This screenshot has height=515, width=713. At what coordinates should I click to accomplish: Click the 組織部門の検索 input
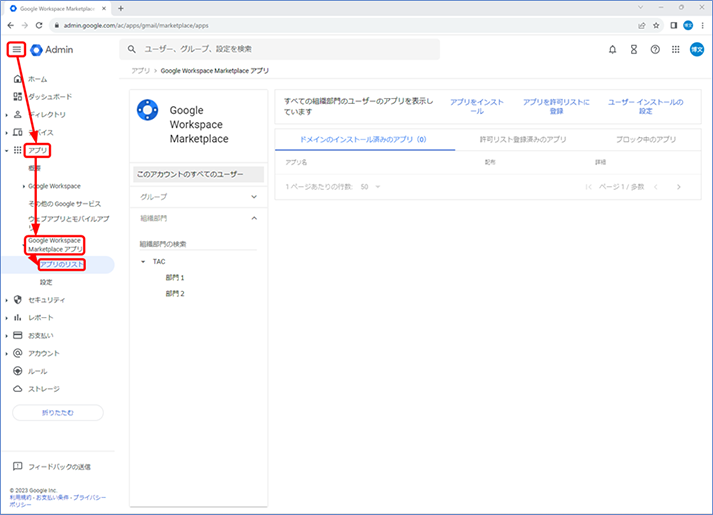tap(198, 244)
